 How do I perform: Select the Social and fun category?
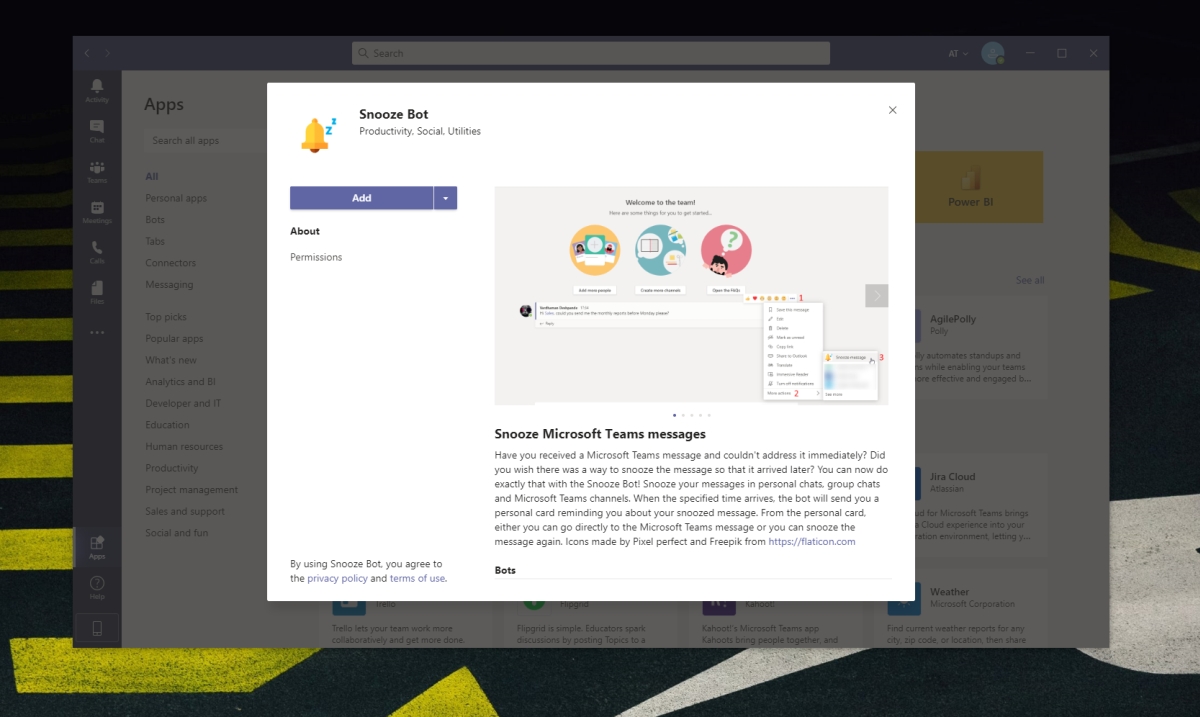point(177,533)
